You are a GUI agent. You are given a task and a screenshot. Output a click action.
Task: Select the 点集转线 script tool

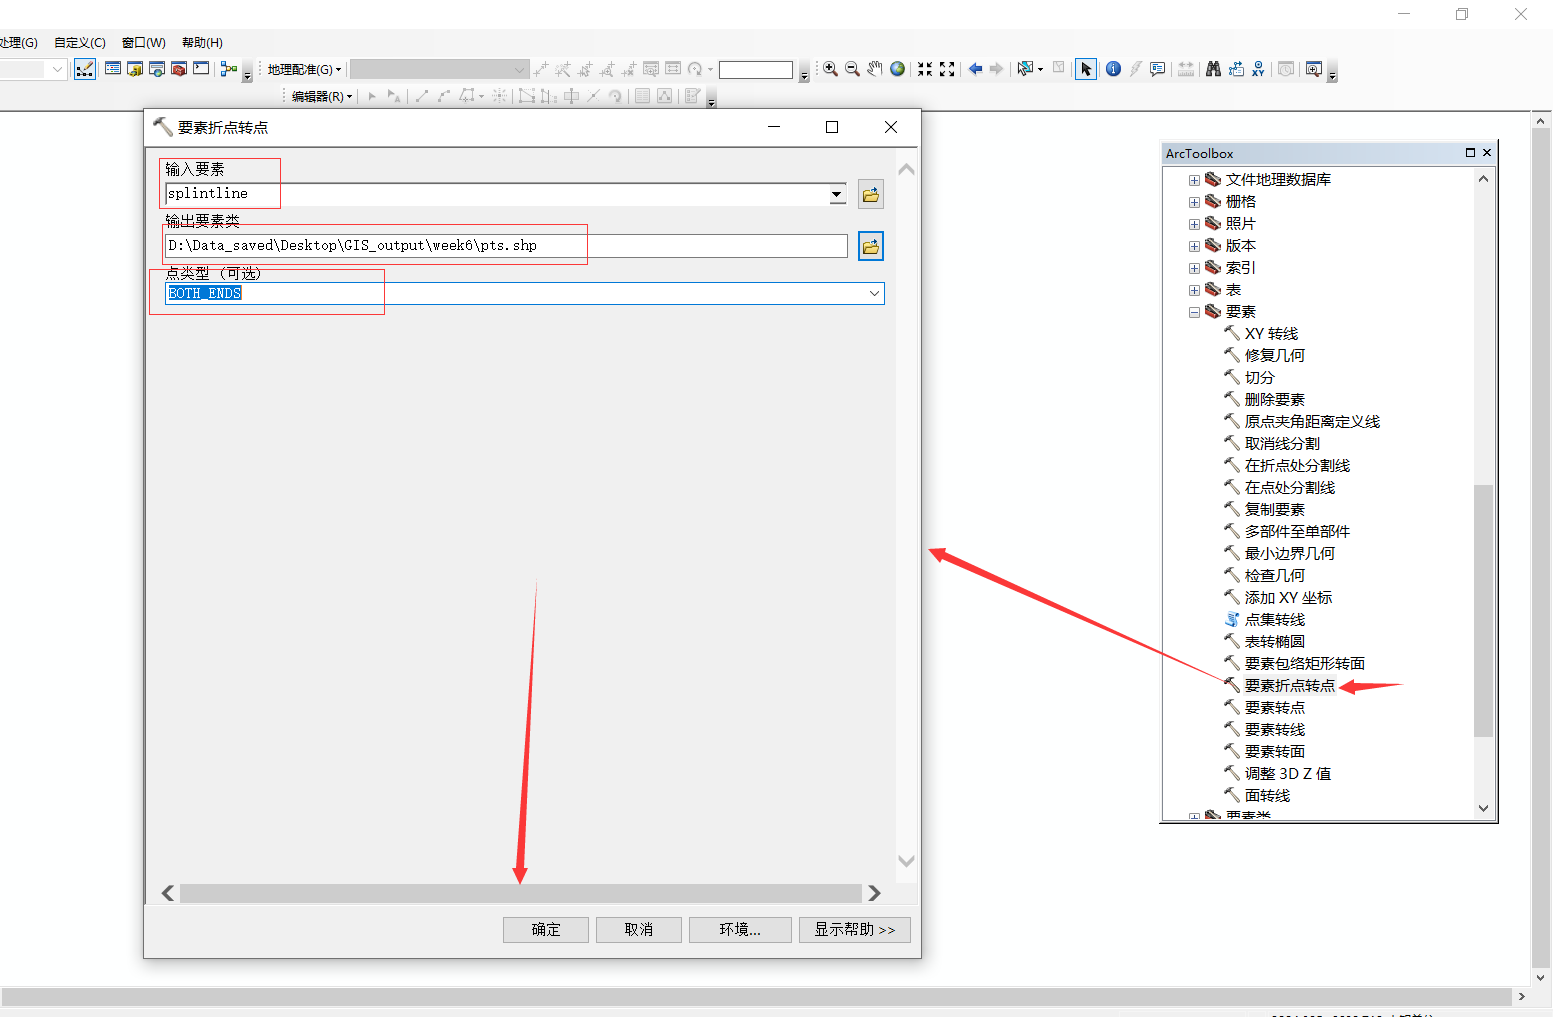coord(1274,620)
